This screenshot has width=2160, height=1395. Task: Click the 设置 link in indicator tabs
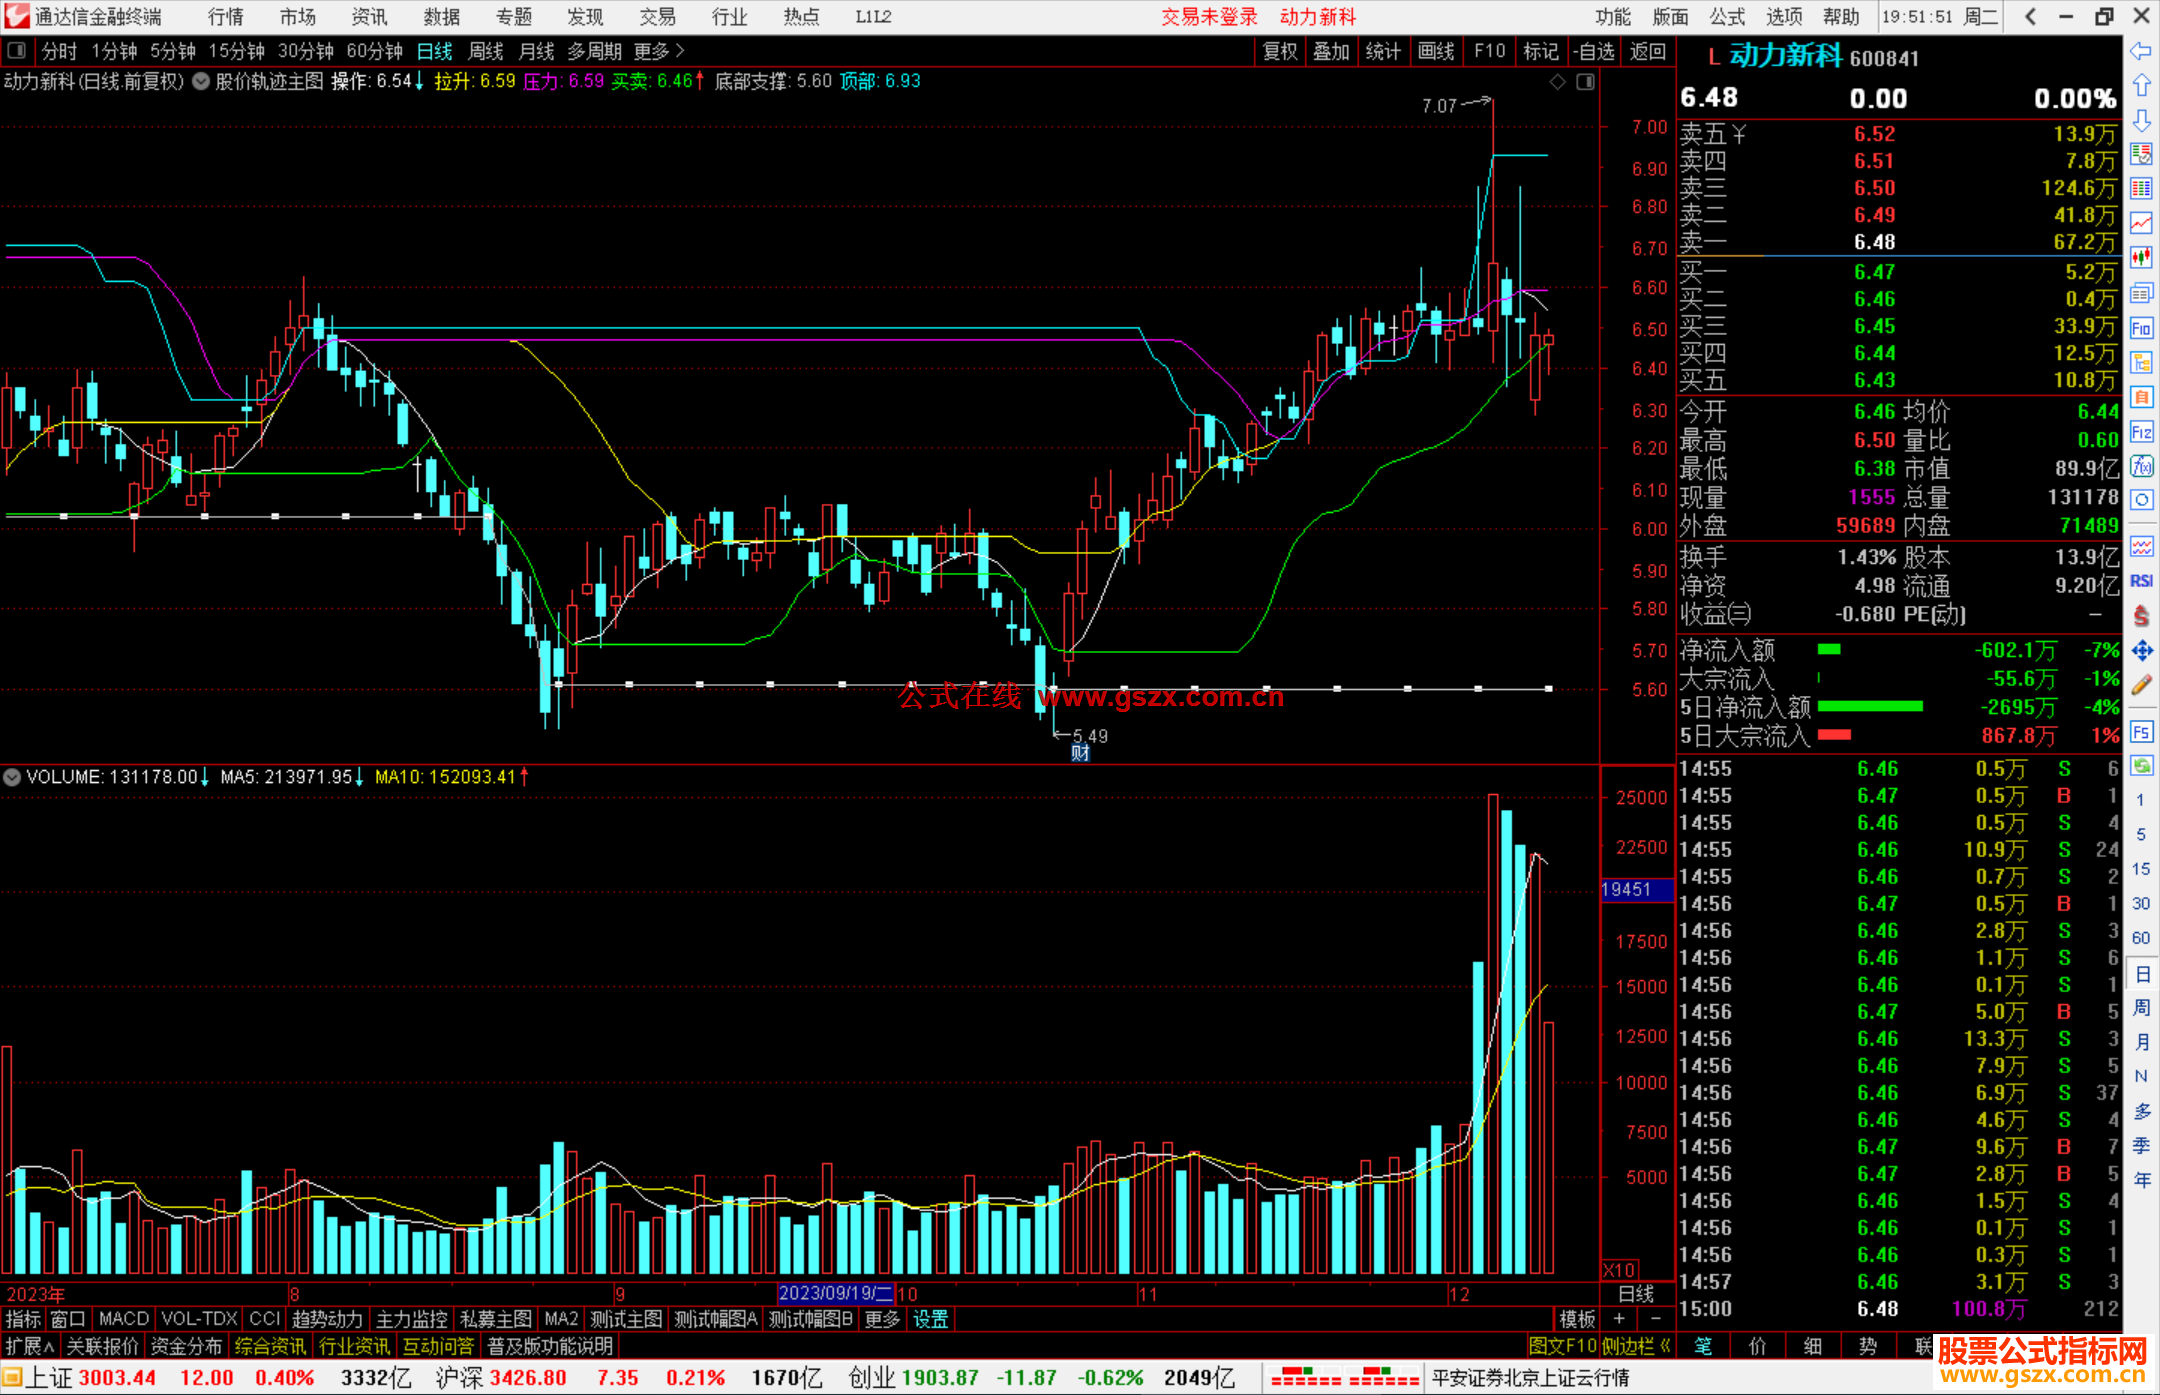(930, 1319)
